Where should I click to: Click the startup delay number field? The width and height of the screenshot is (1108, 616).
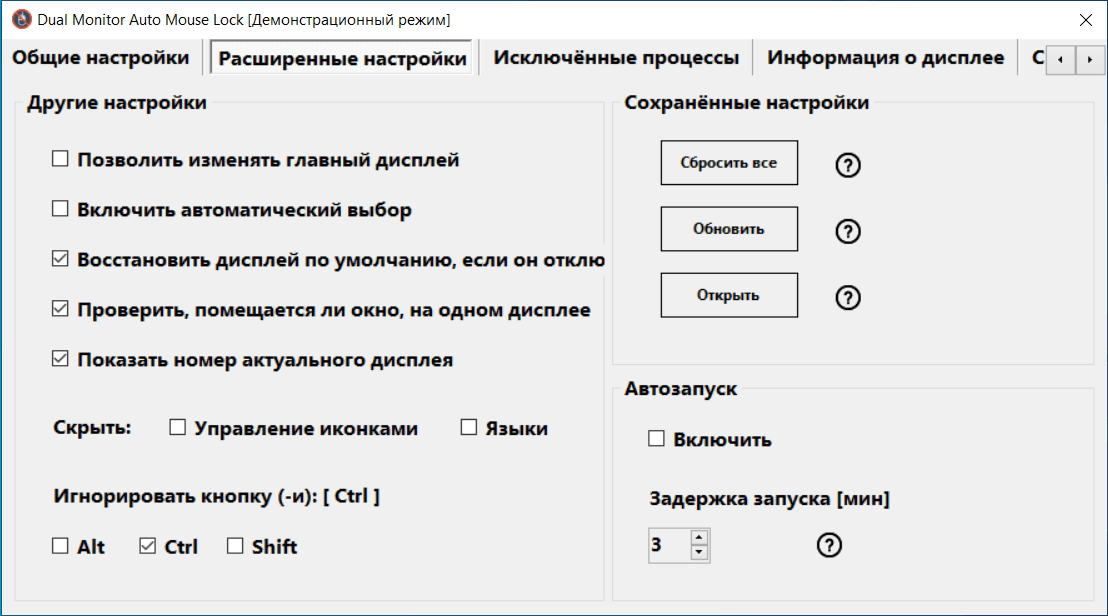(x=668, y=545)
